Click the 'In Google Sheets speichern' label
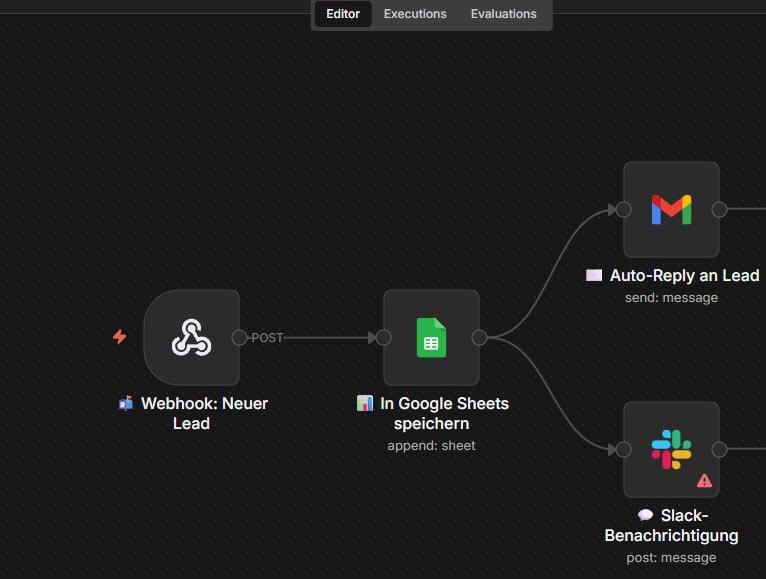This screenshot has height=579, width=766. click(x=433, y=413)
